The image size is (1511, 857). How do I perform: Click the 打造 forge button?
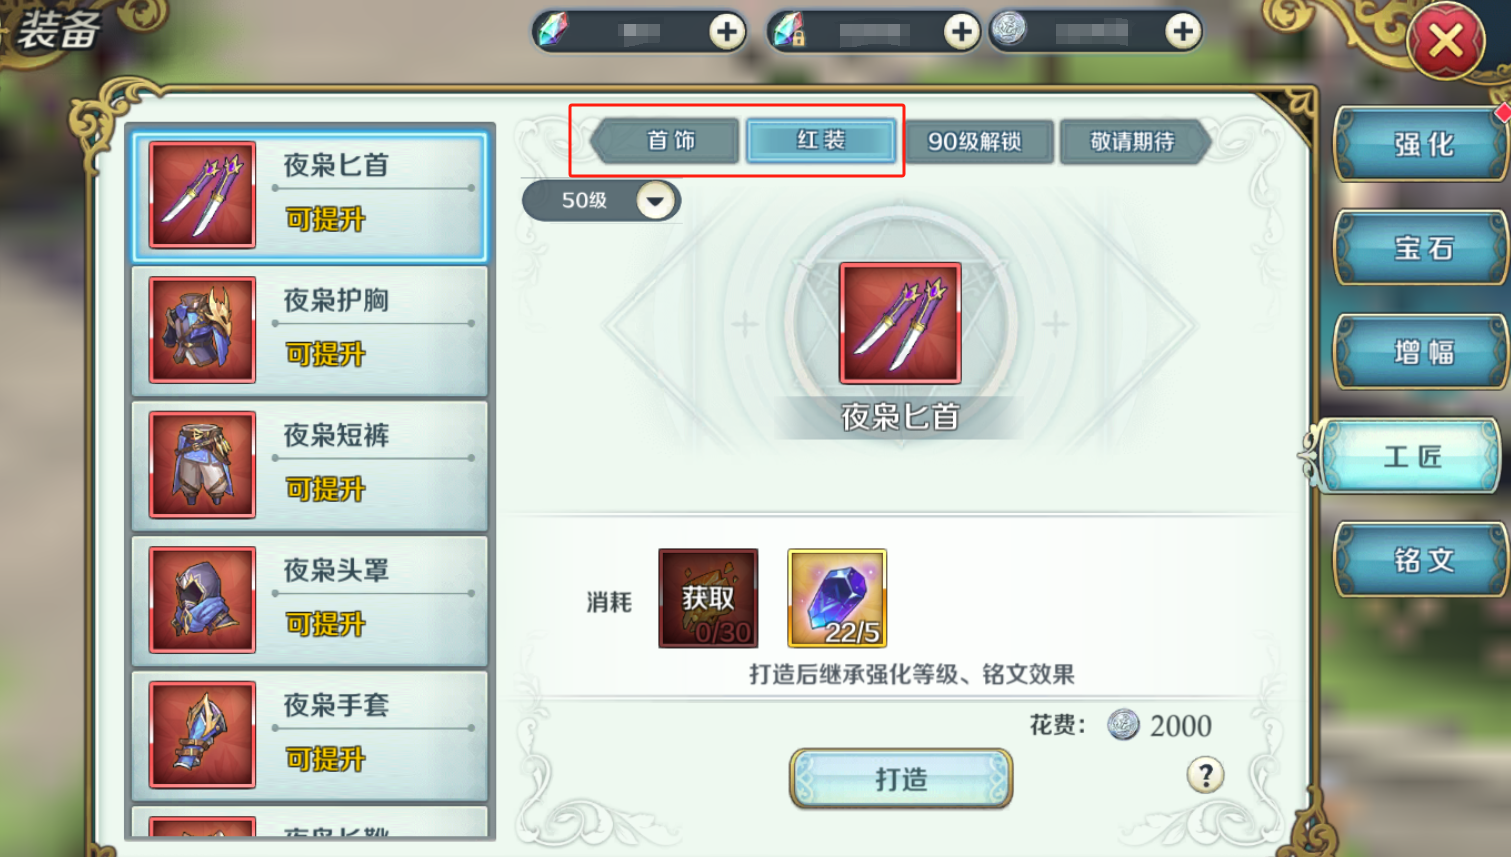coord(901,779)
